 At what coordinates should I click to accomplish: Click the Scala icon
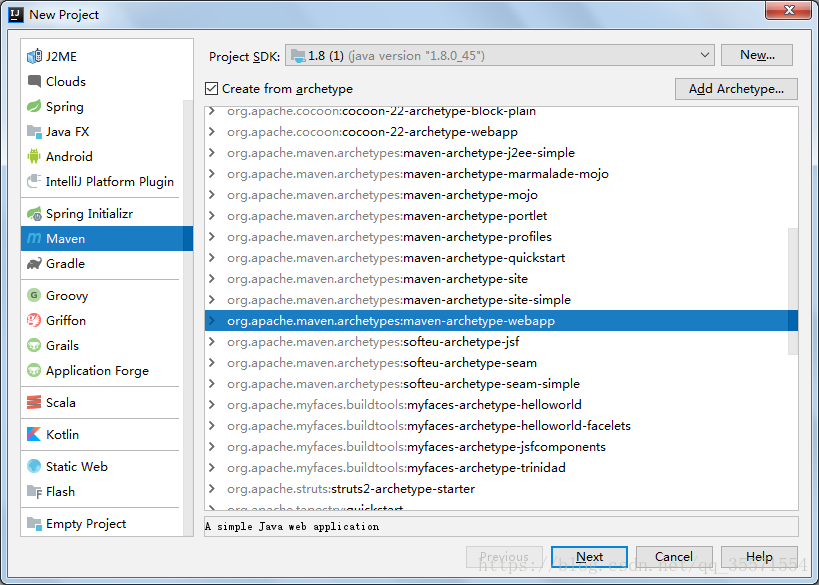tap(34, 402)
